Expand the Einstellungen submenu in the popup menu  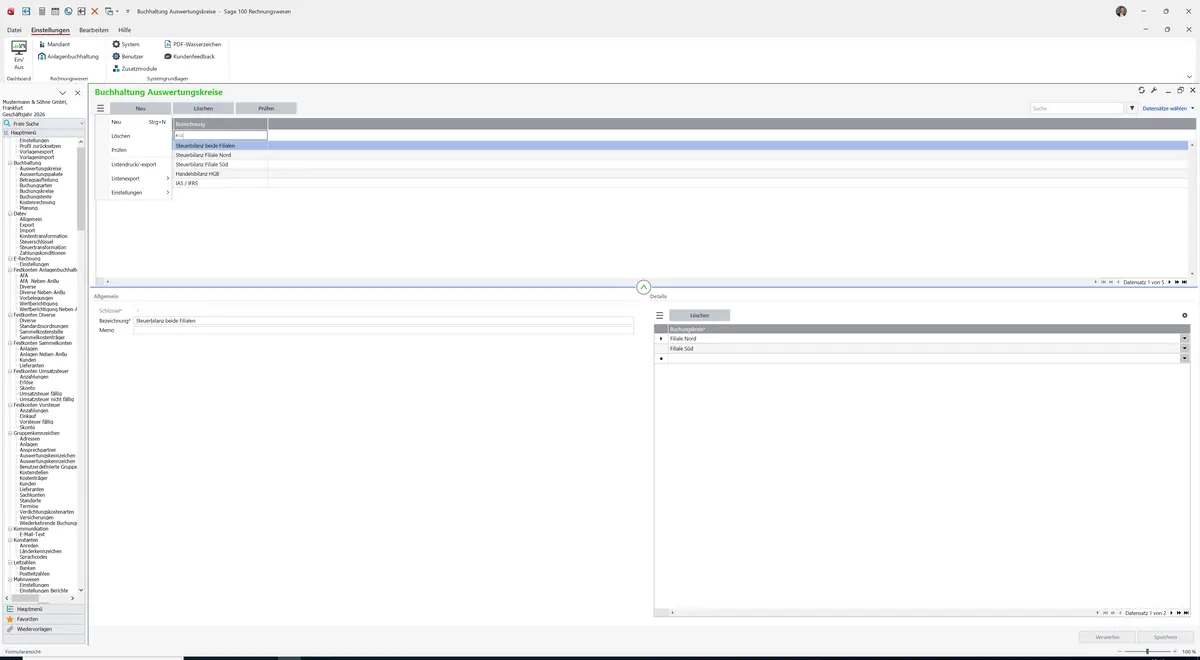click(140, 192)
